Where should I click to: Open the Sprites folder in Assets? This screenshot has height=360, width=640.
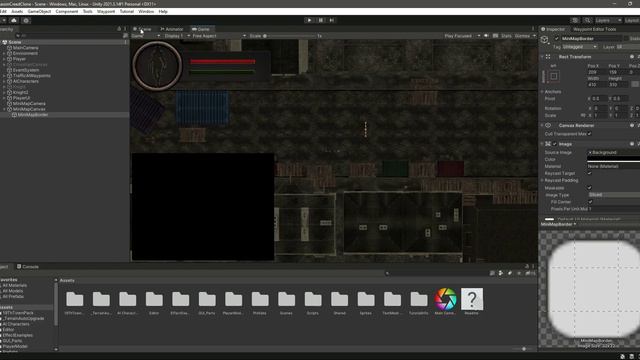coord(366,302)
